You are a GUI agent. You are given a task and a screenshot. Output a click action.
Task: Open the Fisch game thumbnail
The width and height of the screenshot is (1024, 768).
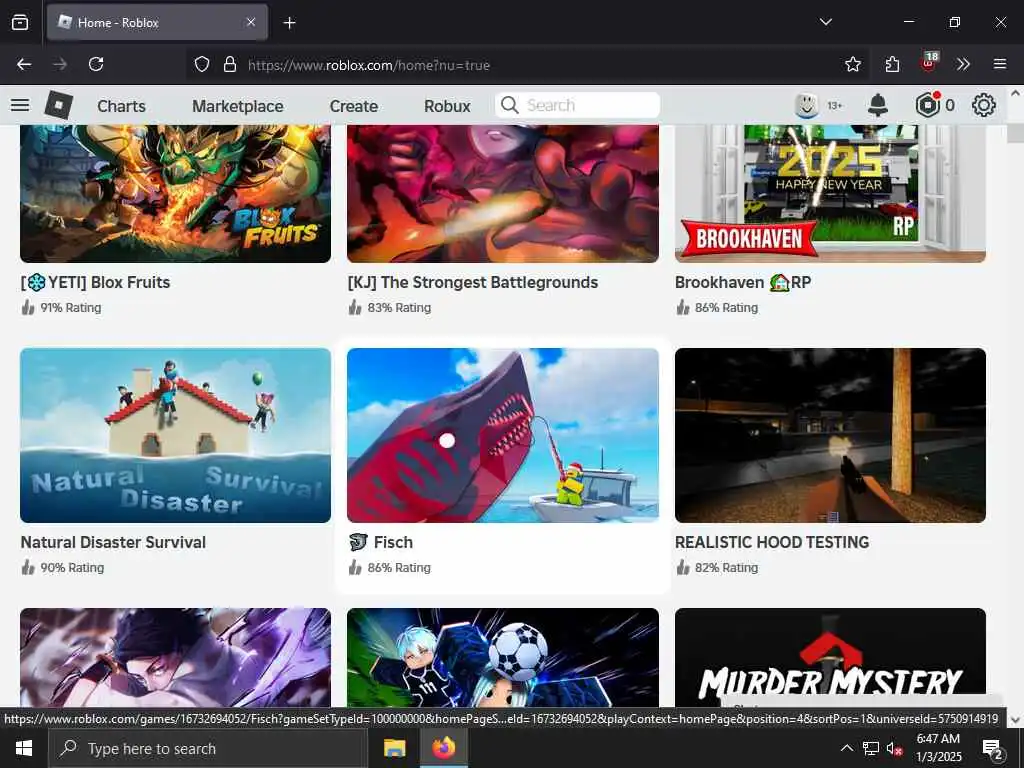point(503,435)
